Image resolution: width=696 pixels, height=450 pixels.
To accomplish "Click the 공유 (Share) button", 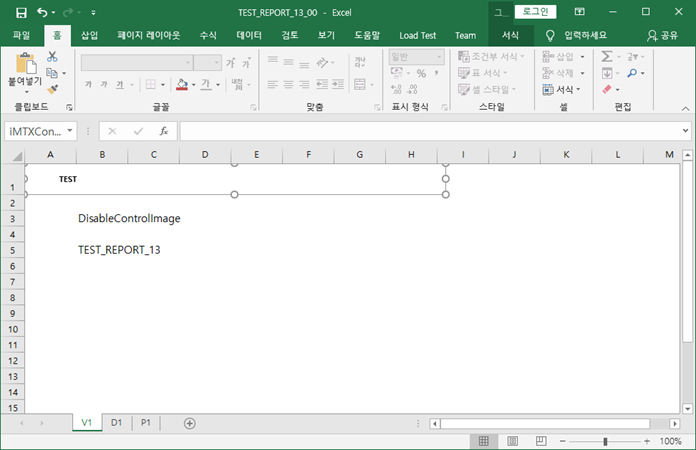I will click(662, 35).
